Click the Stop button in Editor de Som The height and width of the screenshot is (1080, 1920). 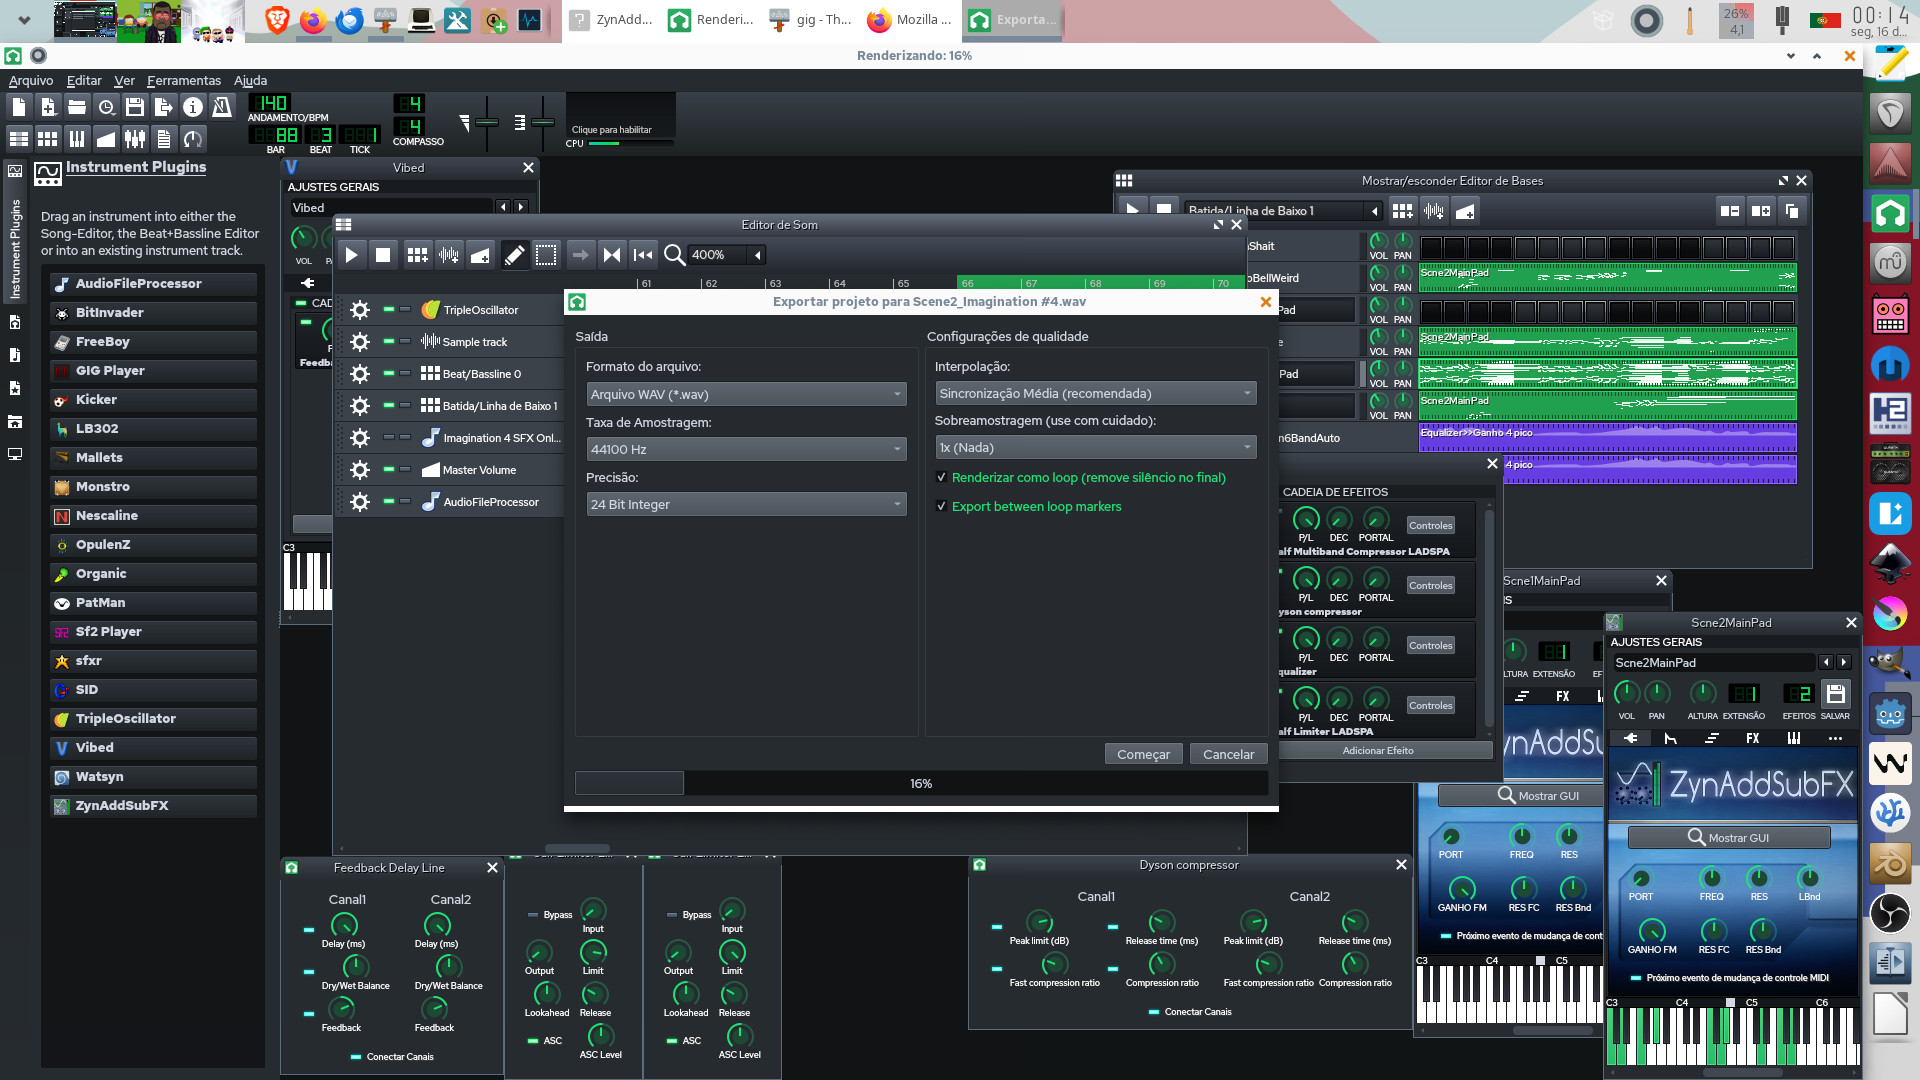(382, 255)
